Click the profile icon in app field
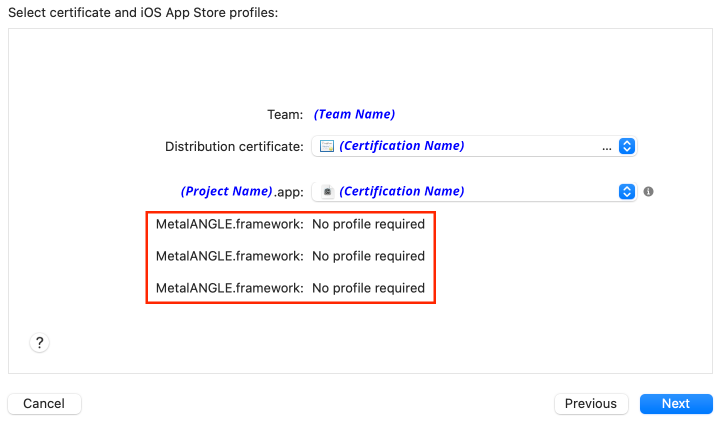The height and width of the screenshot is (425, 723). coord(327,191)
